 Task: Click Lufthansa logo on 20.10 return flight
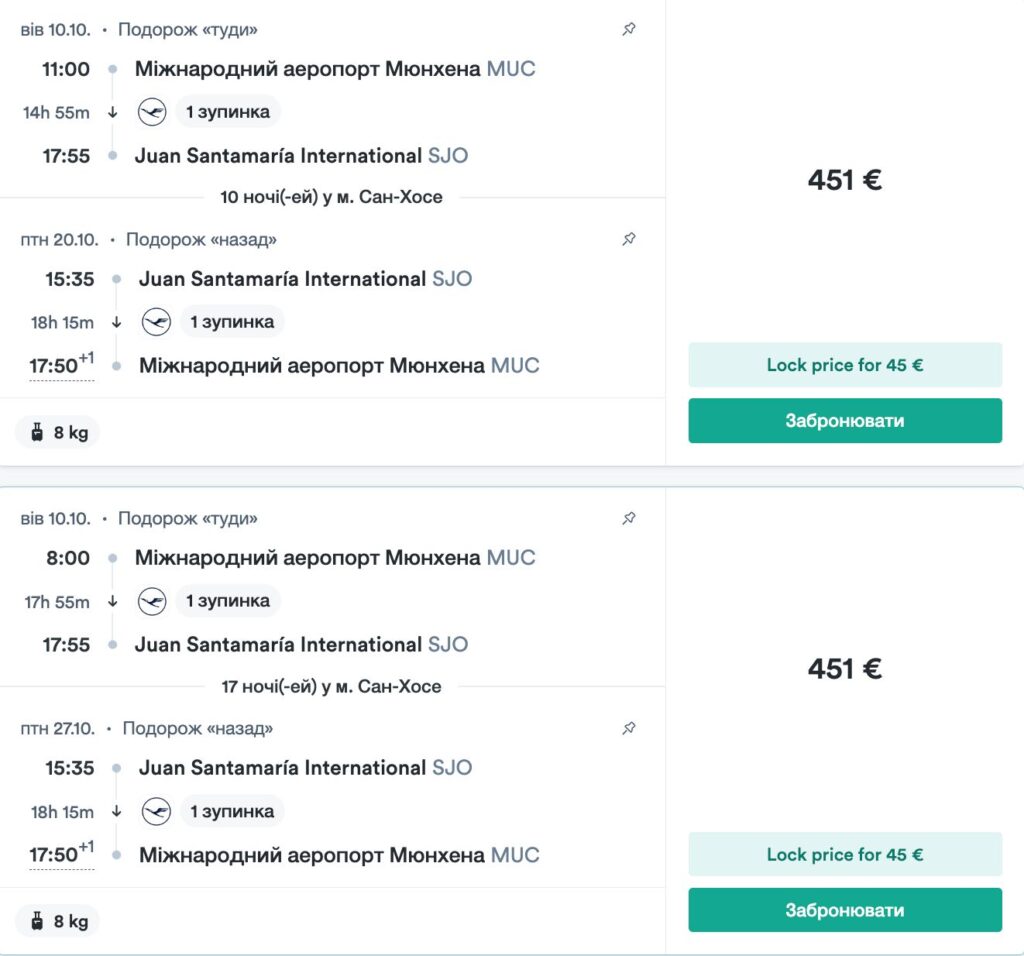pyautogui.click(x=156, y=322)
